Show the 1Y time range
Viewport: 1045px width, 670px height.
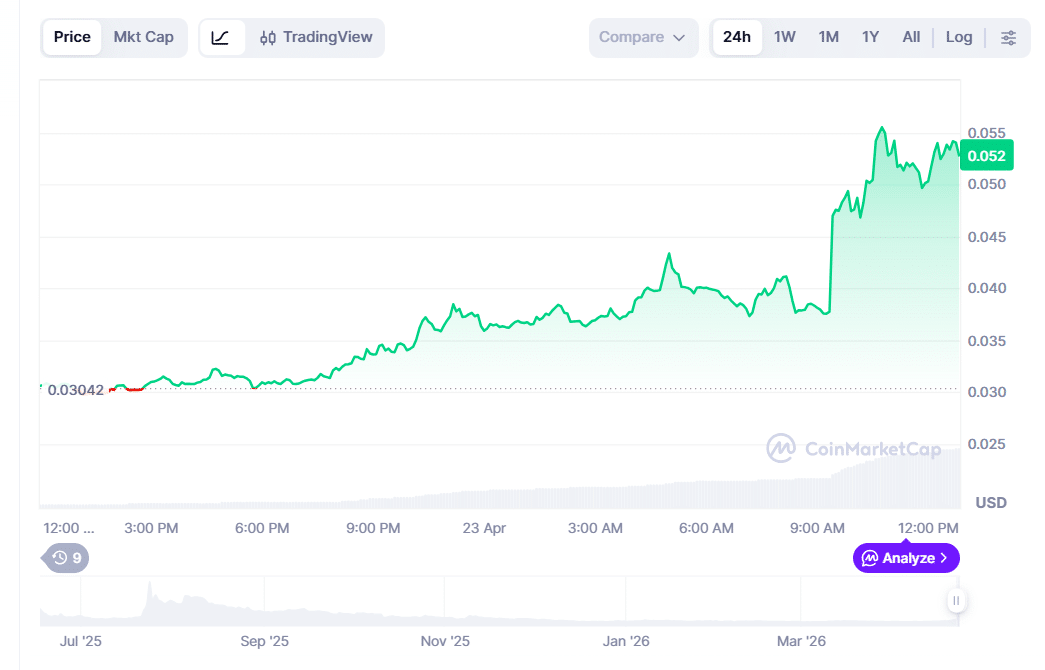pyautogui.click(x=870, y=38)
